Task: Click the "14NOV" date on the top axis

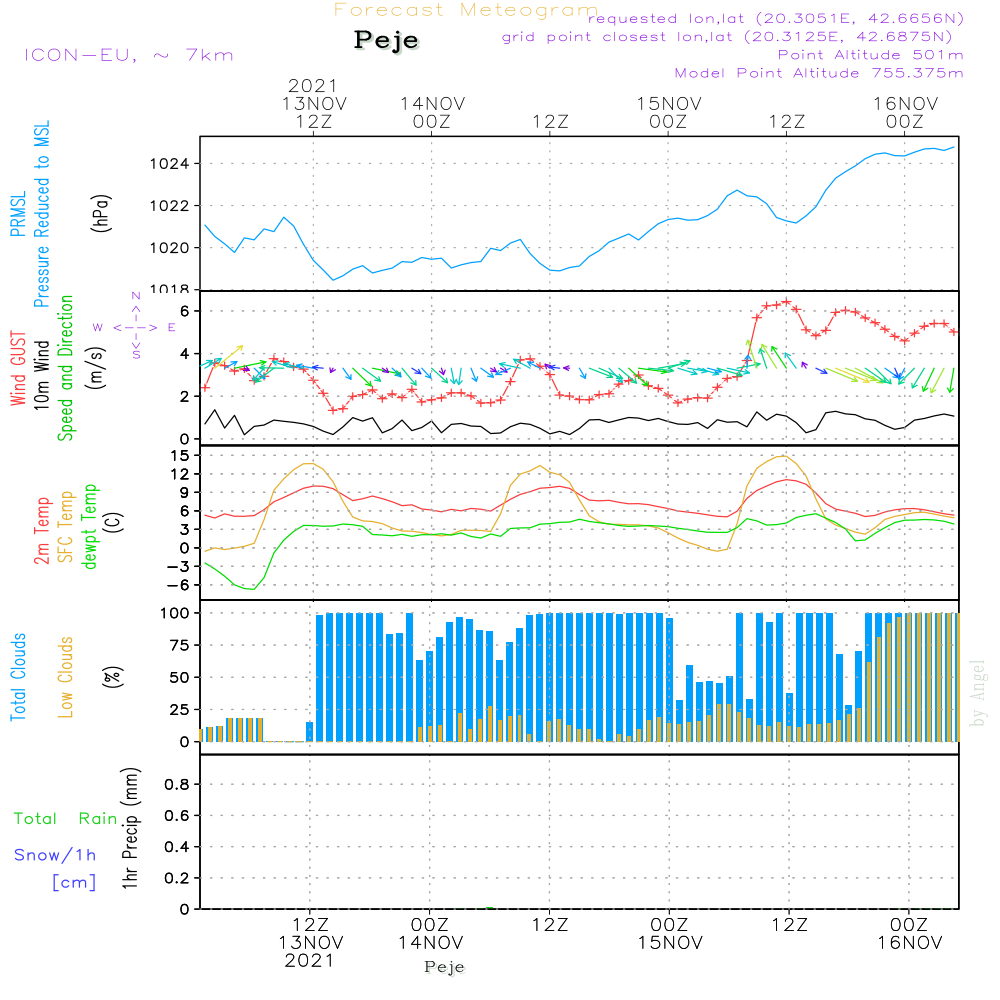Action: (x=432, y=103)
